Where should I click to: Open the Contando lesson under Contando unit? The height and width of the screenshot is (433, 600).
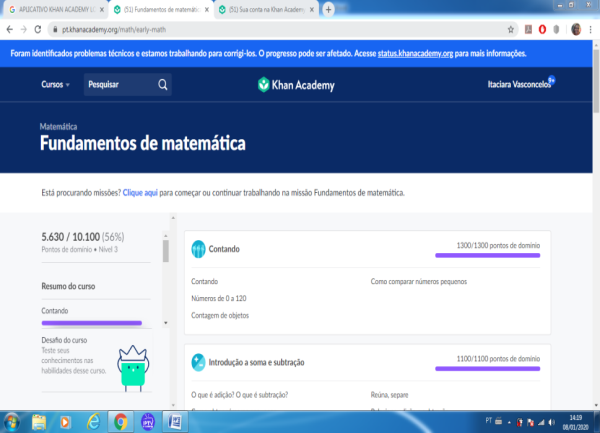tap(204, 282)
